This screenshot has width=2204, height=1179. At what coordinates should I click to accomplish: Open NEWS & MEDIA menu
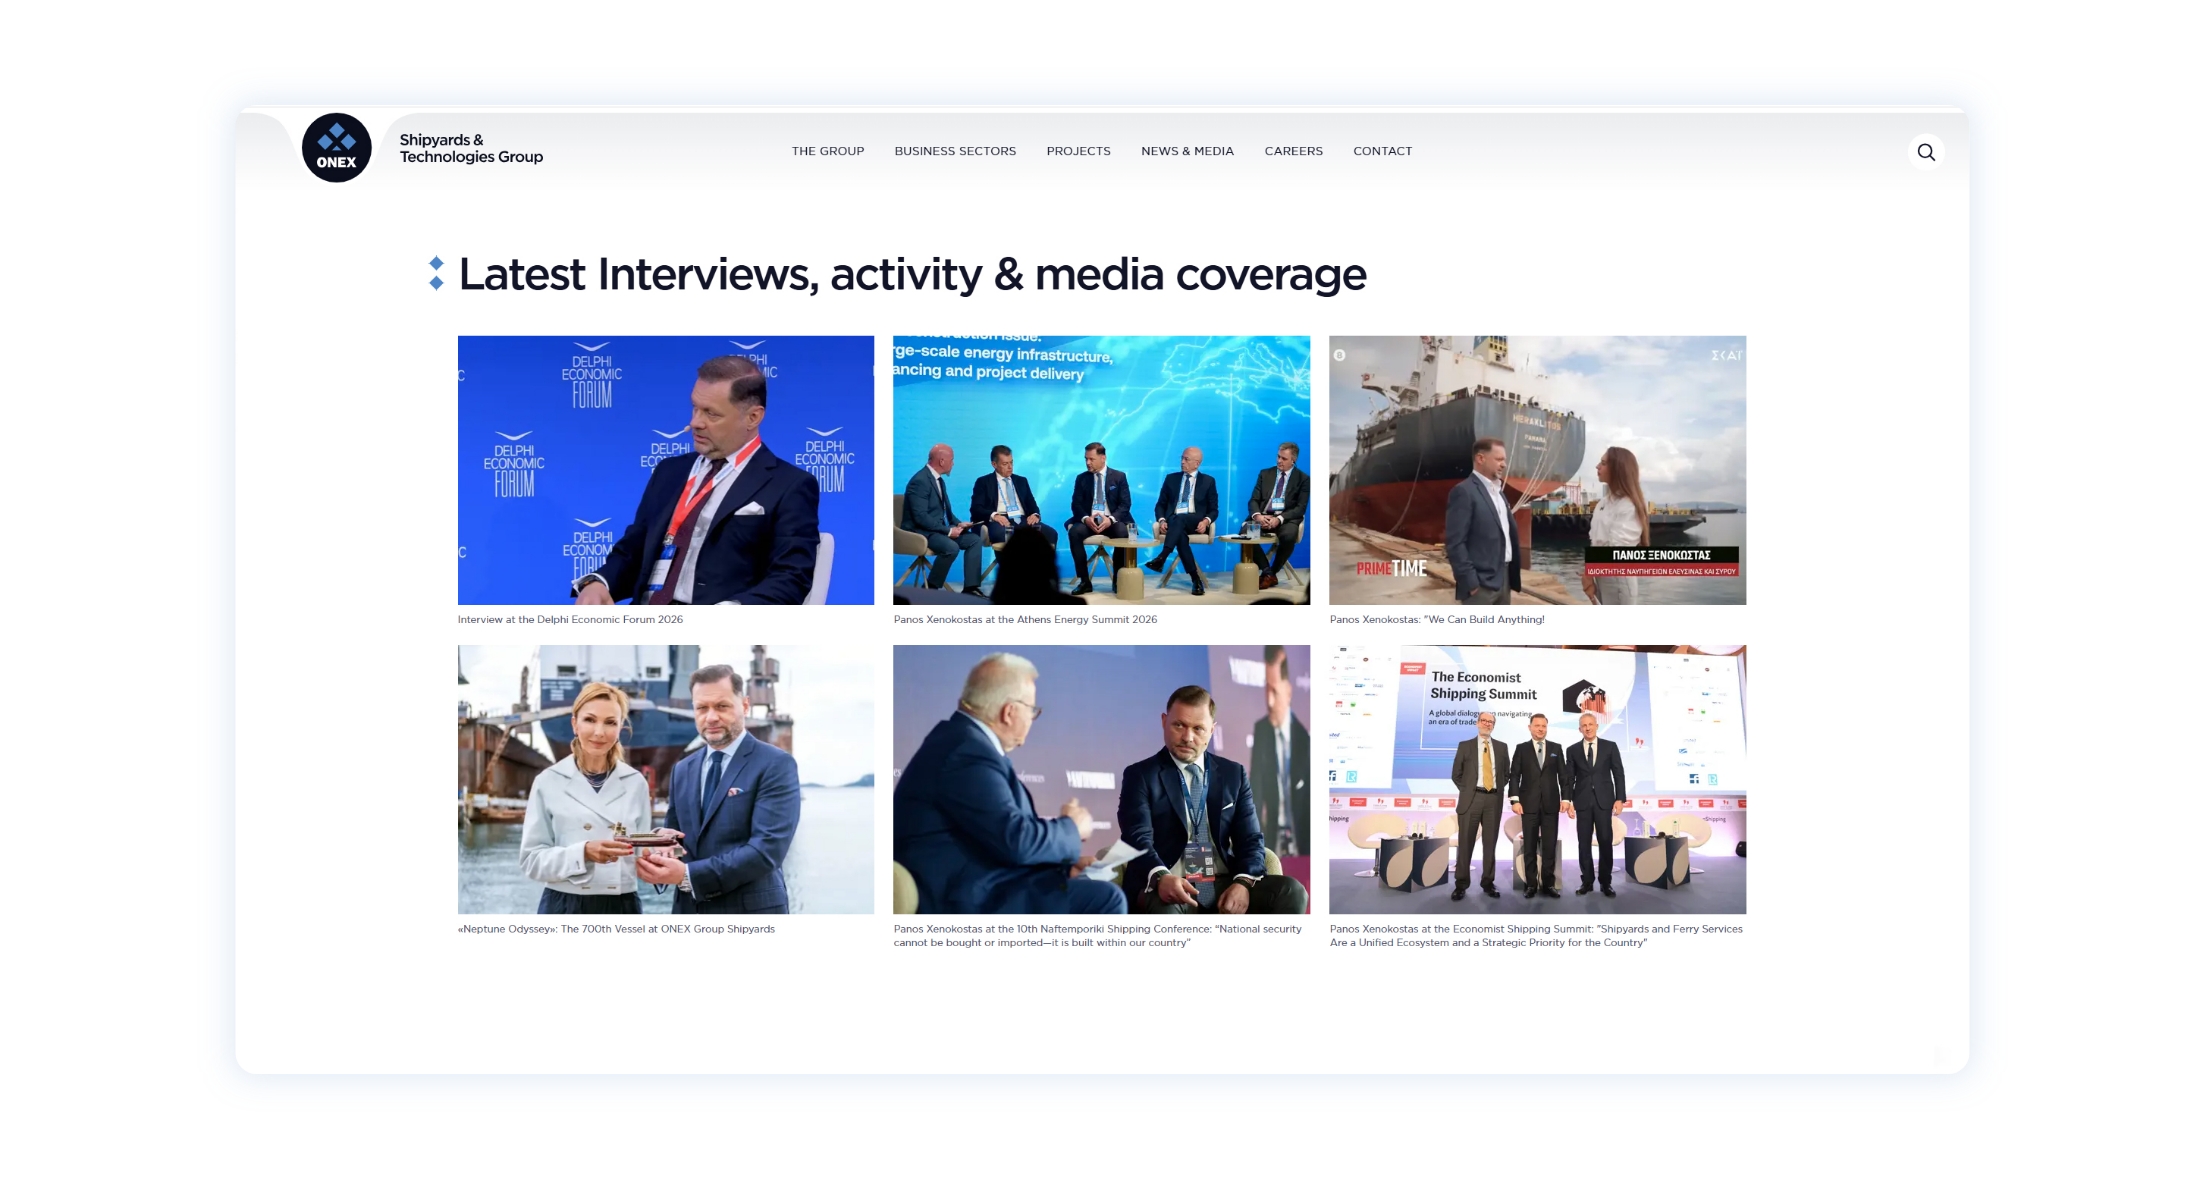[1187, 151]
